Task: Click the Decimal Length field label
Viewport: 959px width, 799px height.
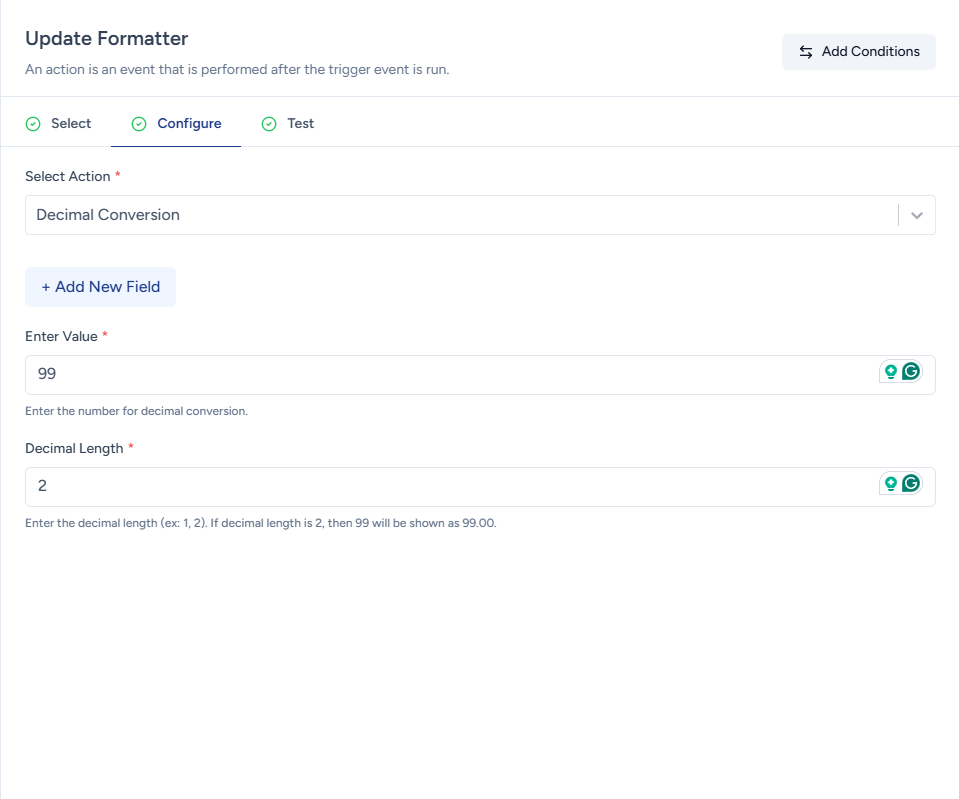Action: coord(74,449)
